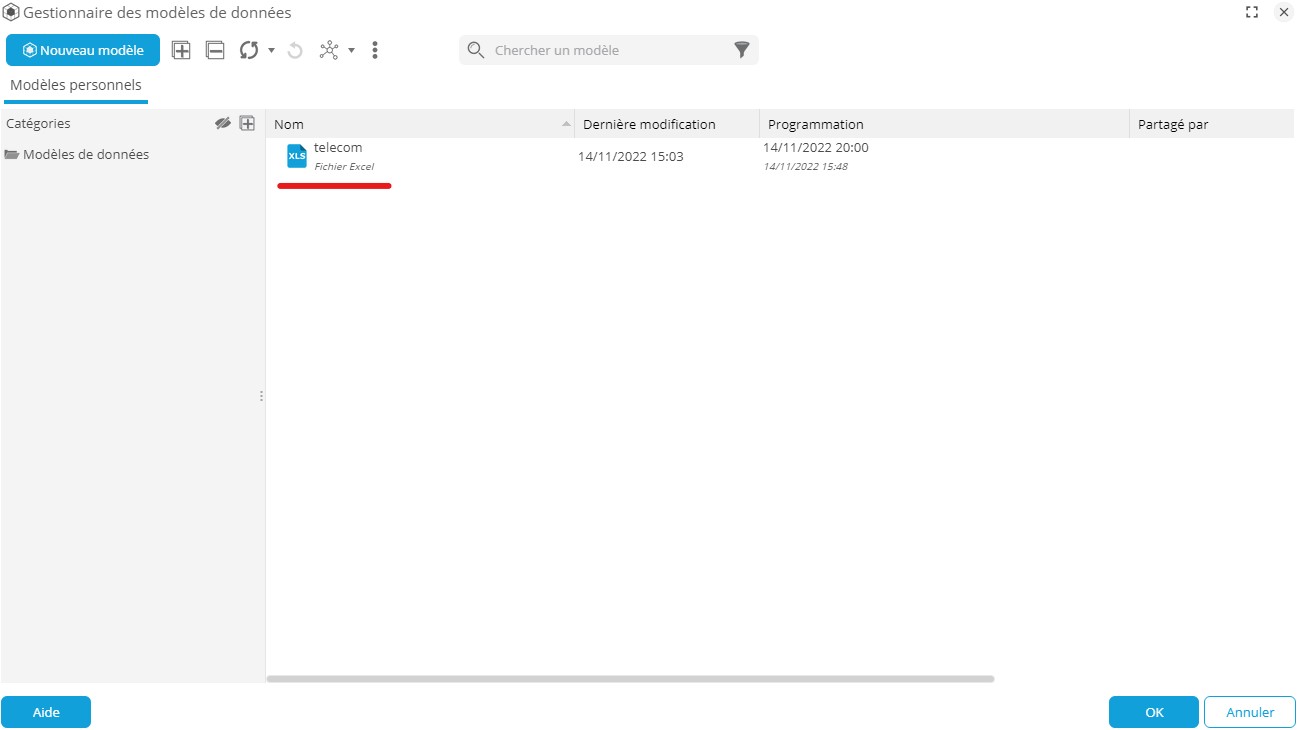This screenshot has width=1300, height=730.
Task: Select the Modèles de données folder
Action: click(x=85, y=154)
